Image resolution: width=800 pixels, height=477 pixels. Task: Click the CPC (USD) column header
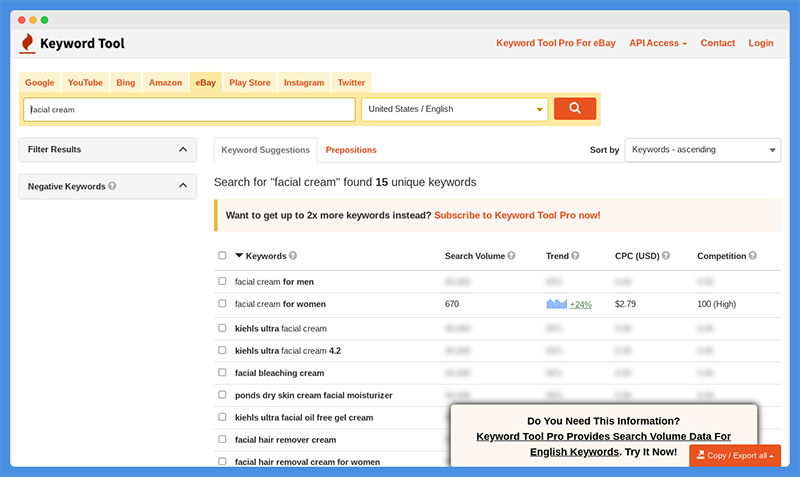pyautogui.click(x=637, y=256)
